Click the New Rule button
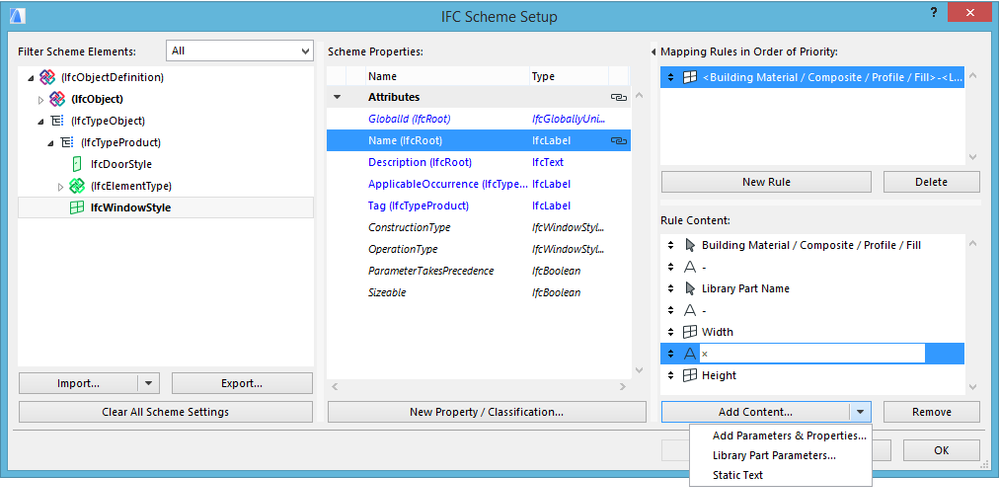The image size is (999, 487). pyautogui.click(x=766, y=182)
